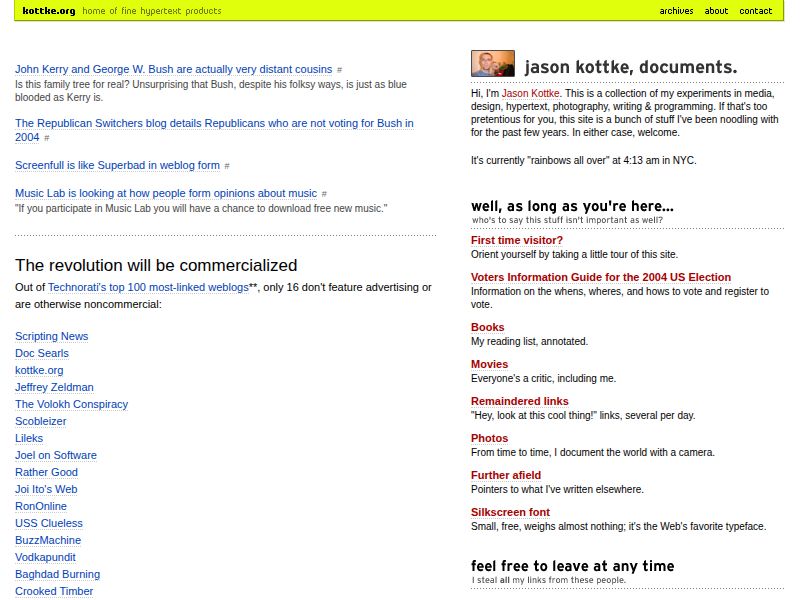Image resolution: width=800 pixels, height=600 pixels.
Task: Click The revolution will be commercialized heading
Action: (156, 265)
